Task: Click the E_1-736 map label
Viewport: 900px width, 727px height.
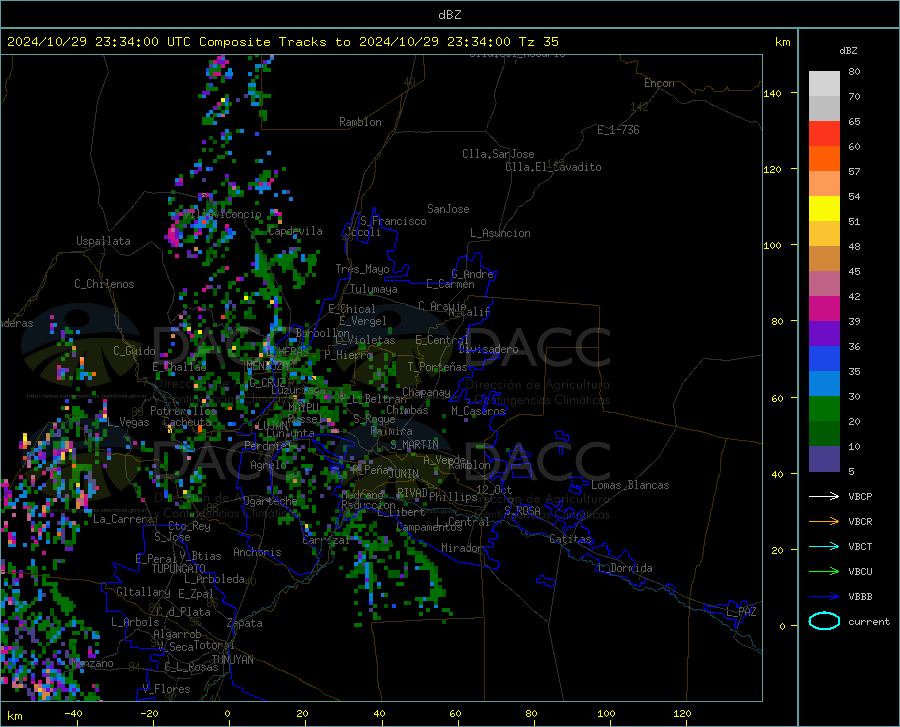Action: 618,130
